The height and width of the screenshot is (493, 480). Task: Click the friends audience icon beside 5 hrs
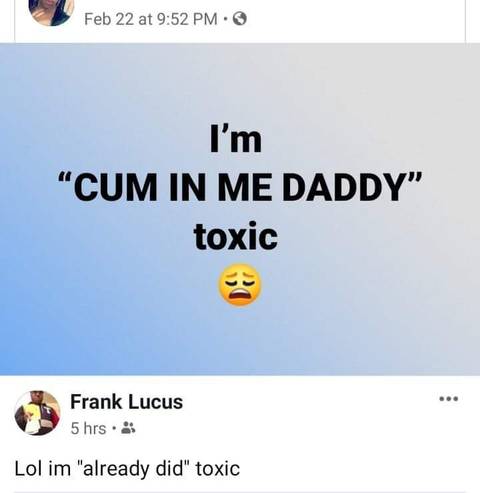[x=128, y=428]
